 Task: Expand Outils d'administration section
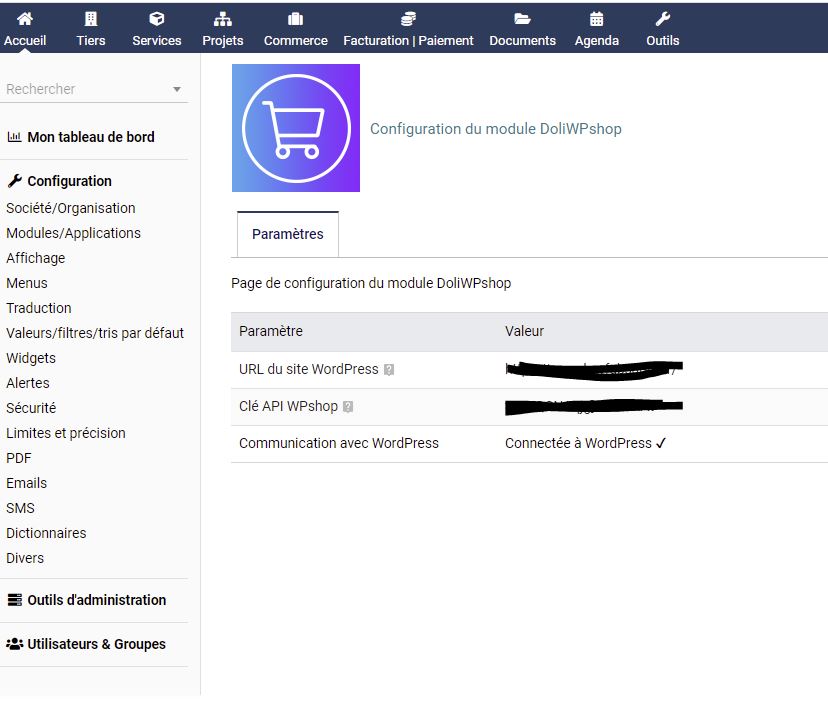pyautogui.click(x=96, y=600)
